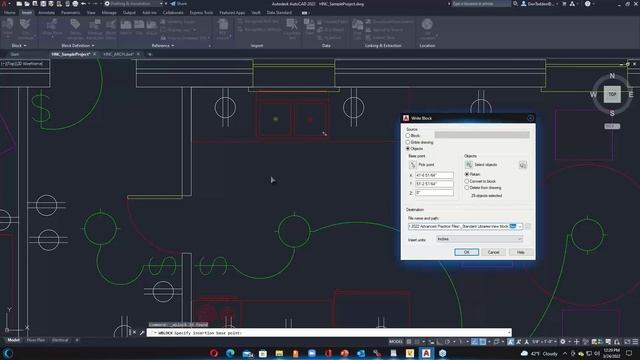Click the Quick Select icon in Objects
This screenshot has width=640, height=360.
523,165
